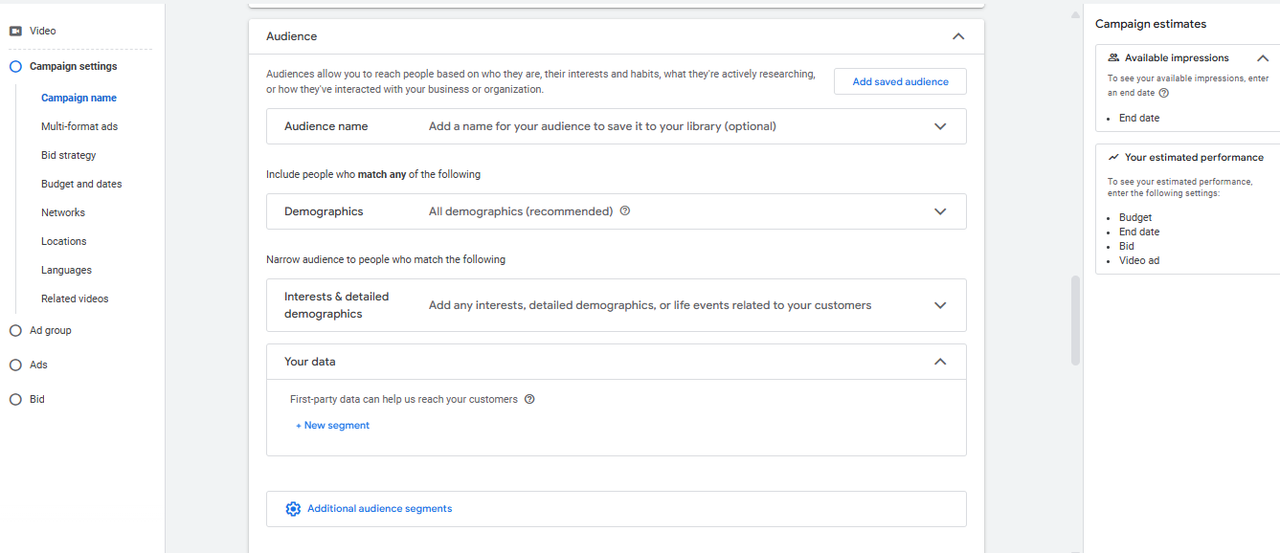
Task: Click the New segment link
Action: (333, 426)
